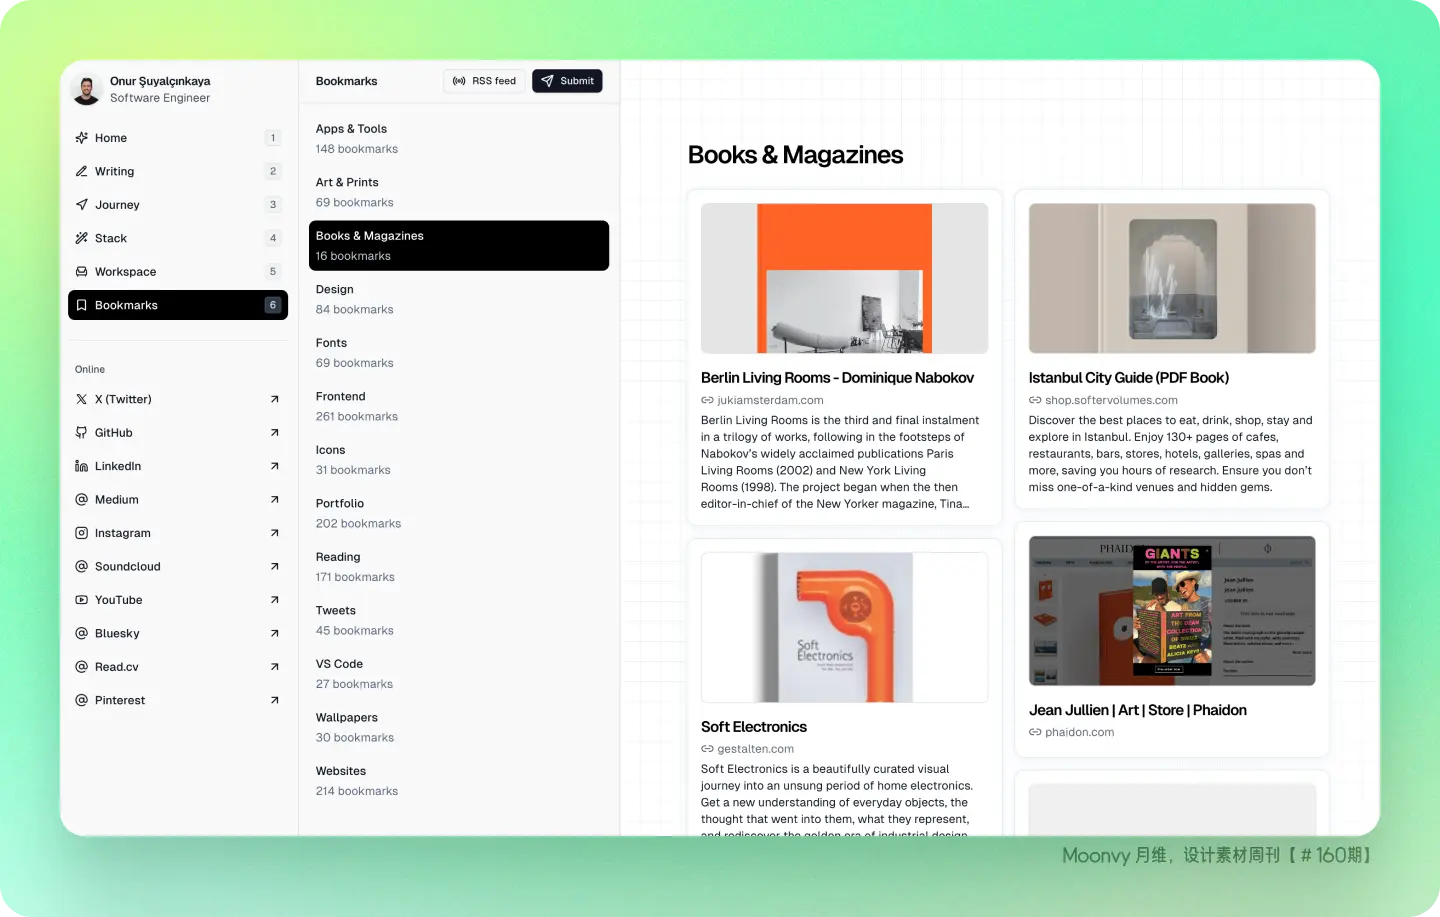Click the Journey navigation arrow icon

(x=82, y=205)
